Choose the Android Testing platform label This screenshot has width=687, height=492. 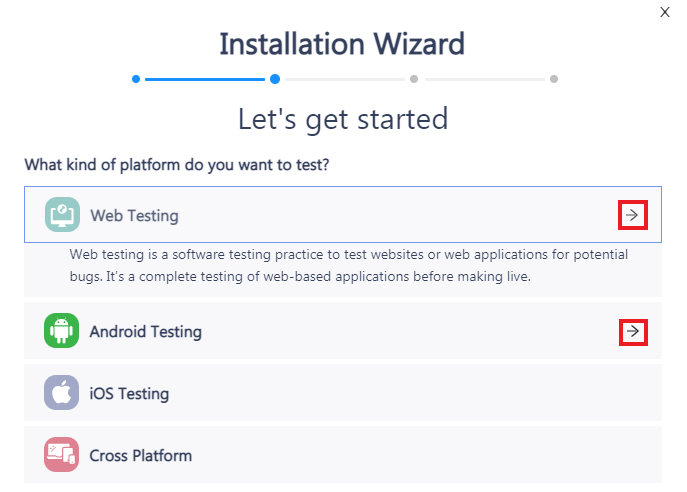coord(145,331)
